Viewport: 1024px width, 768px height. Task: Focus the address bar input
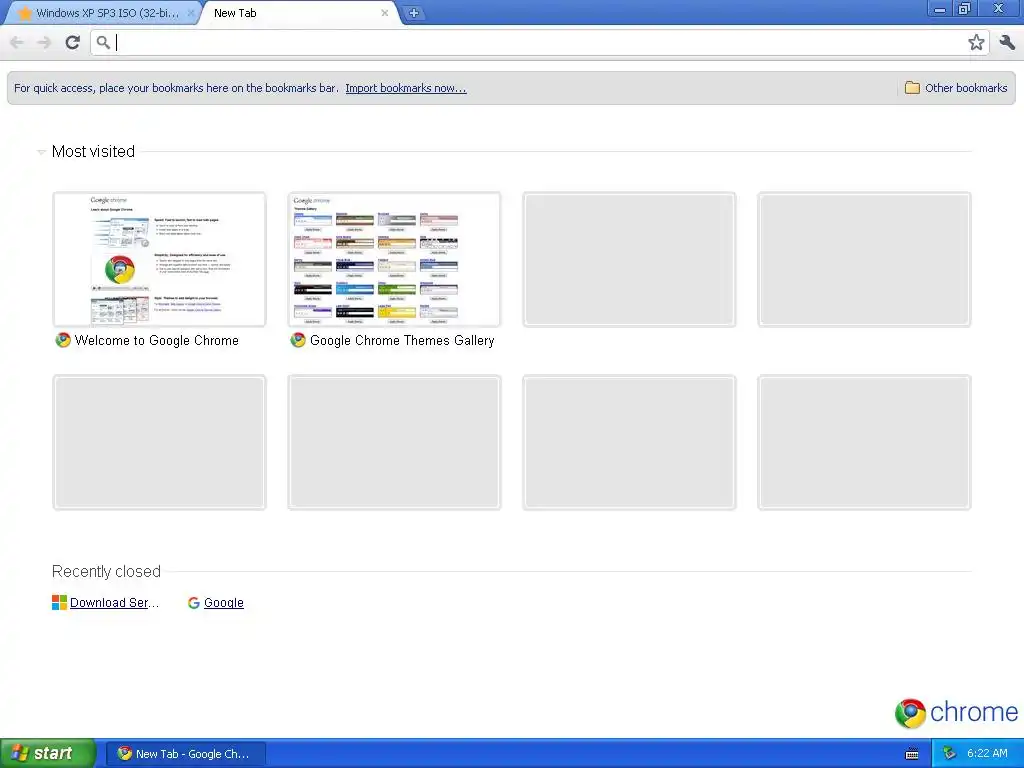point(539,42)
